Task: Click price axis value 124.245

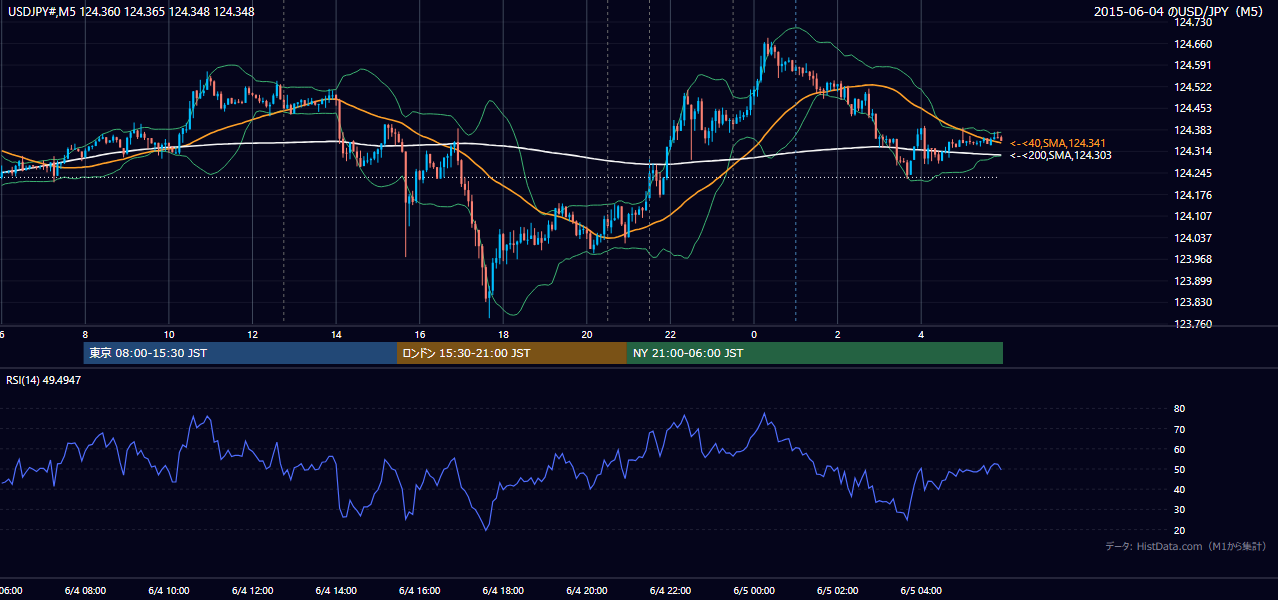Action: [1194, 173]
